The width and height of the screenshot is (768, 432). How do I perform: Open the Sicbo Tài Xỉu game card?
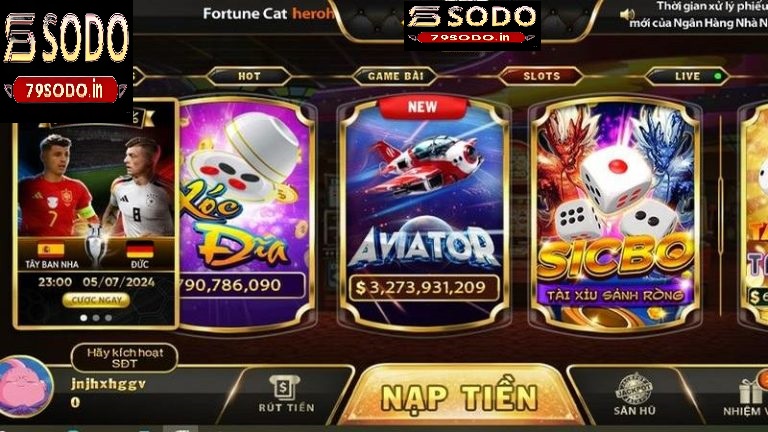click(615, 214)
